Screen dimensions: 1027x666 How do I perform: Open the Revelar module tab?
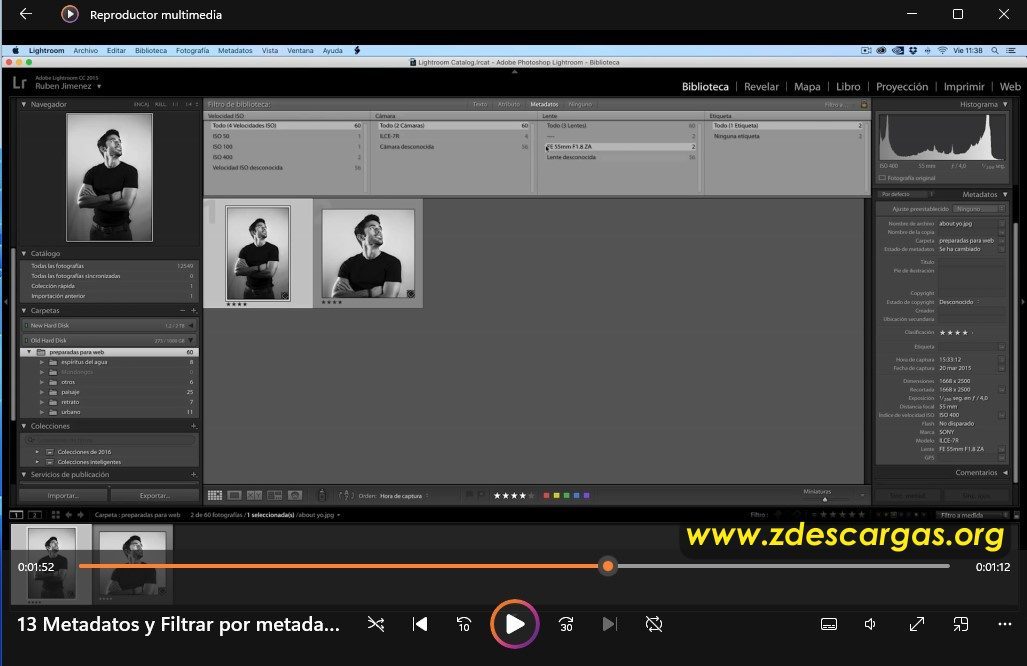(761, 86)
